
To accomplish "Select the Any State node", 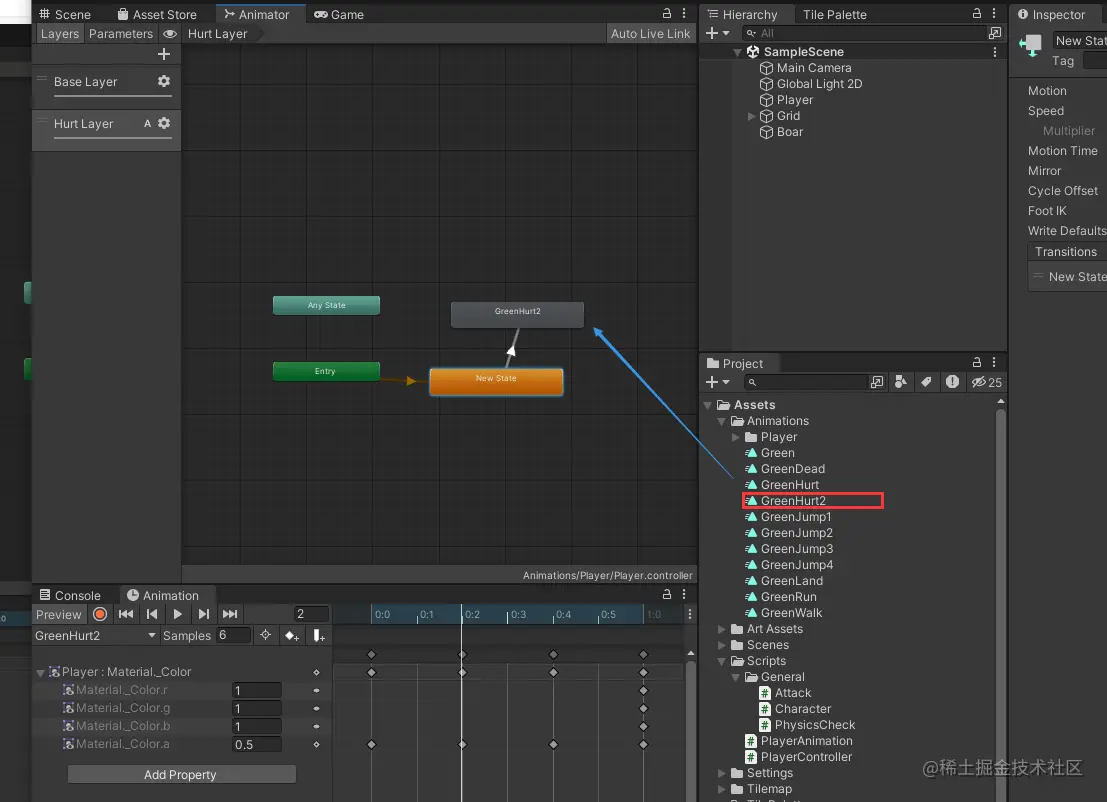I will pyautogui.click(x=326, y=305).
